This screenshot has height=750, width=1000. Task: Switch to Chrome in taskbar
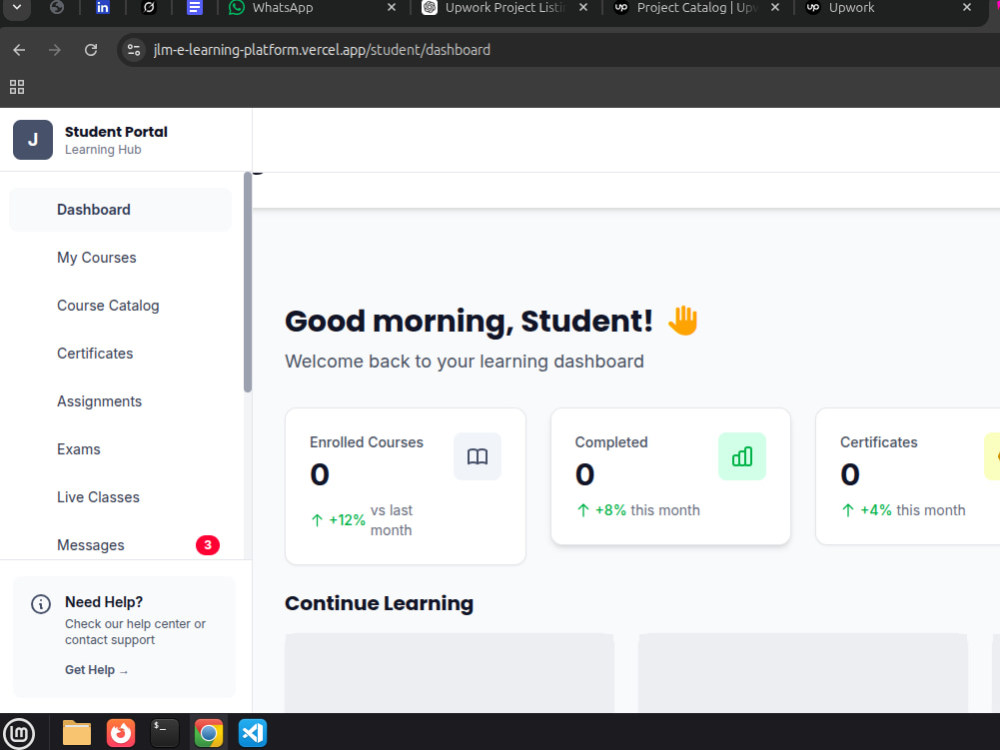[x=209, y=733]
